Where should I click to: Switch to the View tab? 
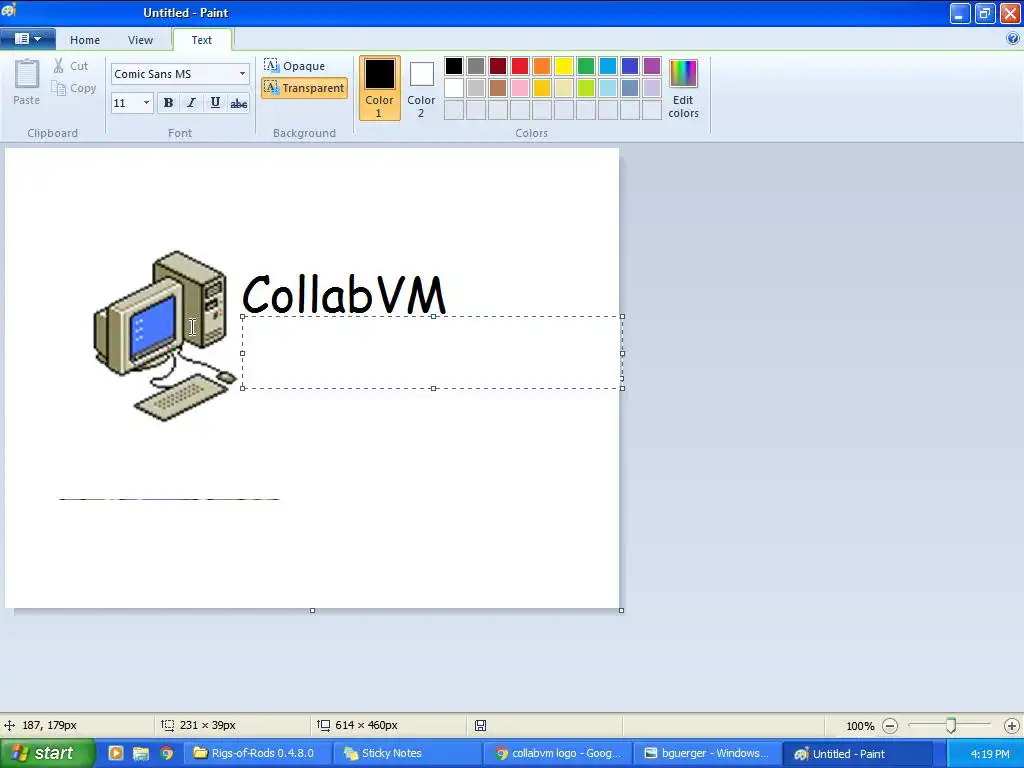pyautogui.click(x=140, y=40)
